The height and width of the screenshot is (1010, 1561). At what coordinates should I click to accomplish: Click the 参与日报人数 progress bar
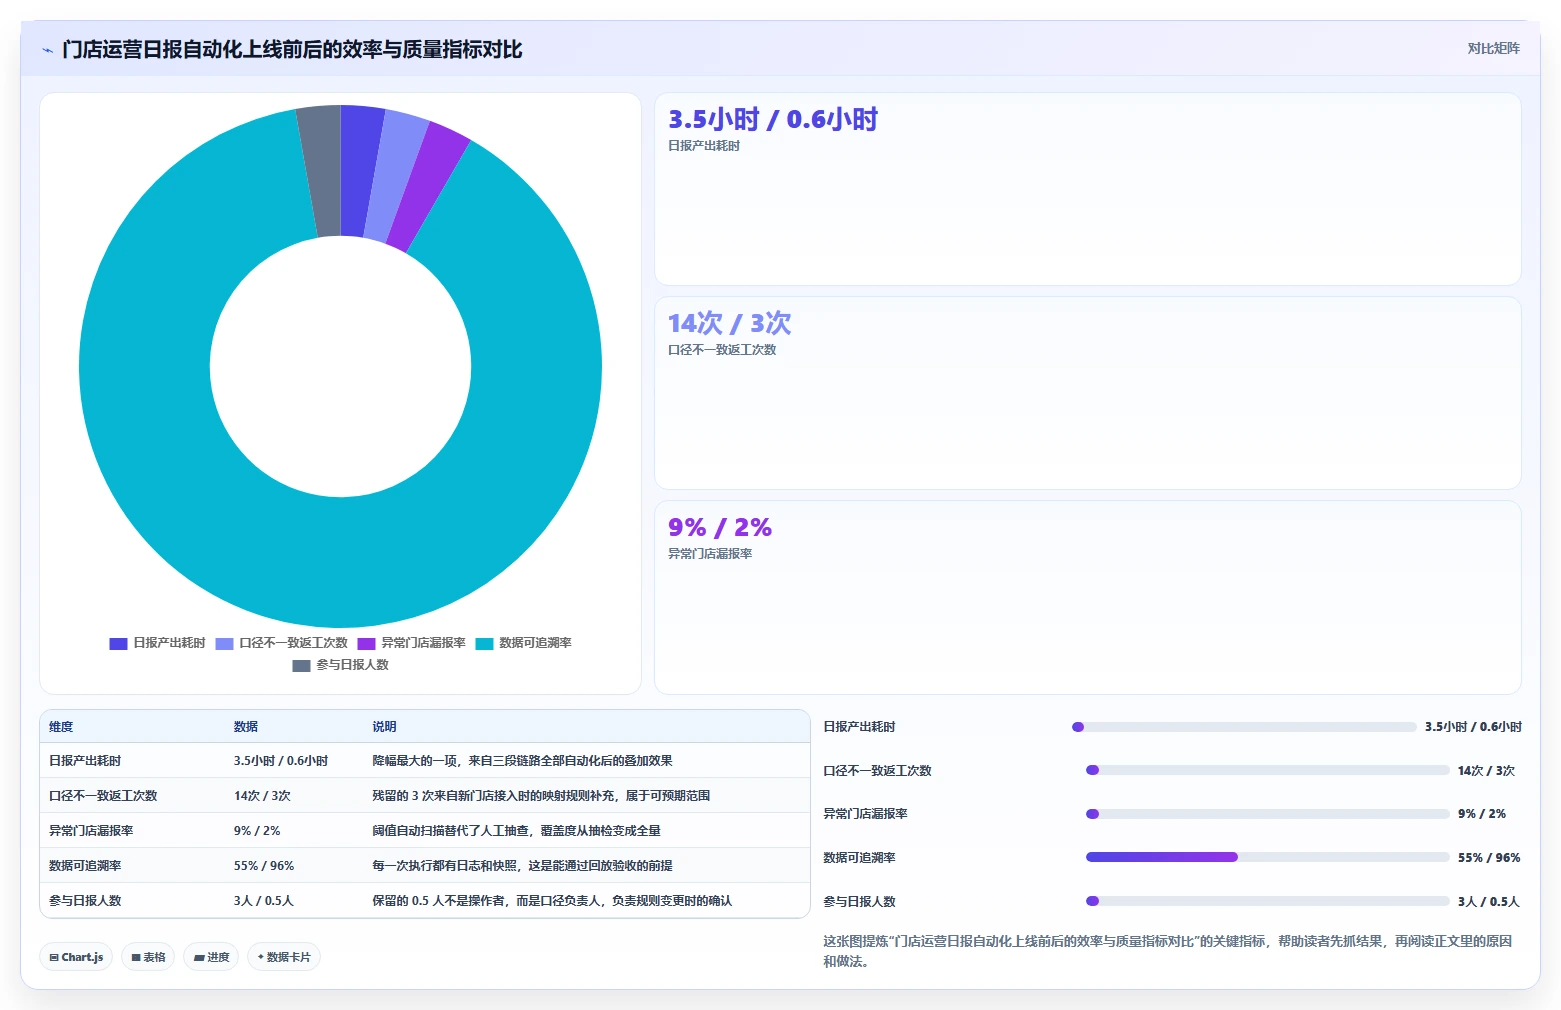tap(1268, 901)
